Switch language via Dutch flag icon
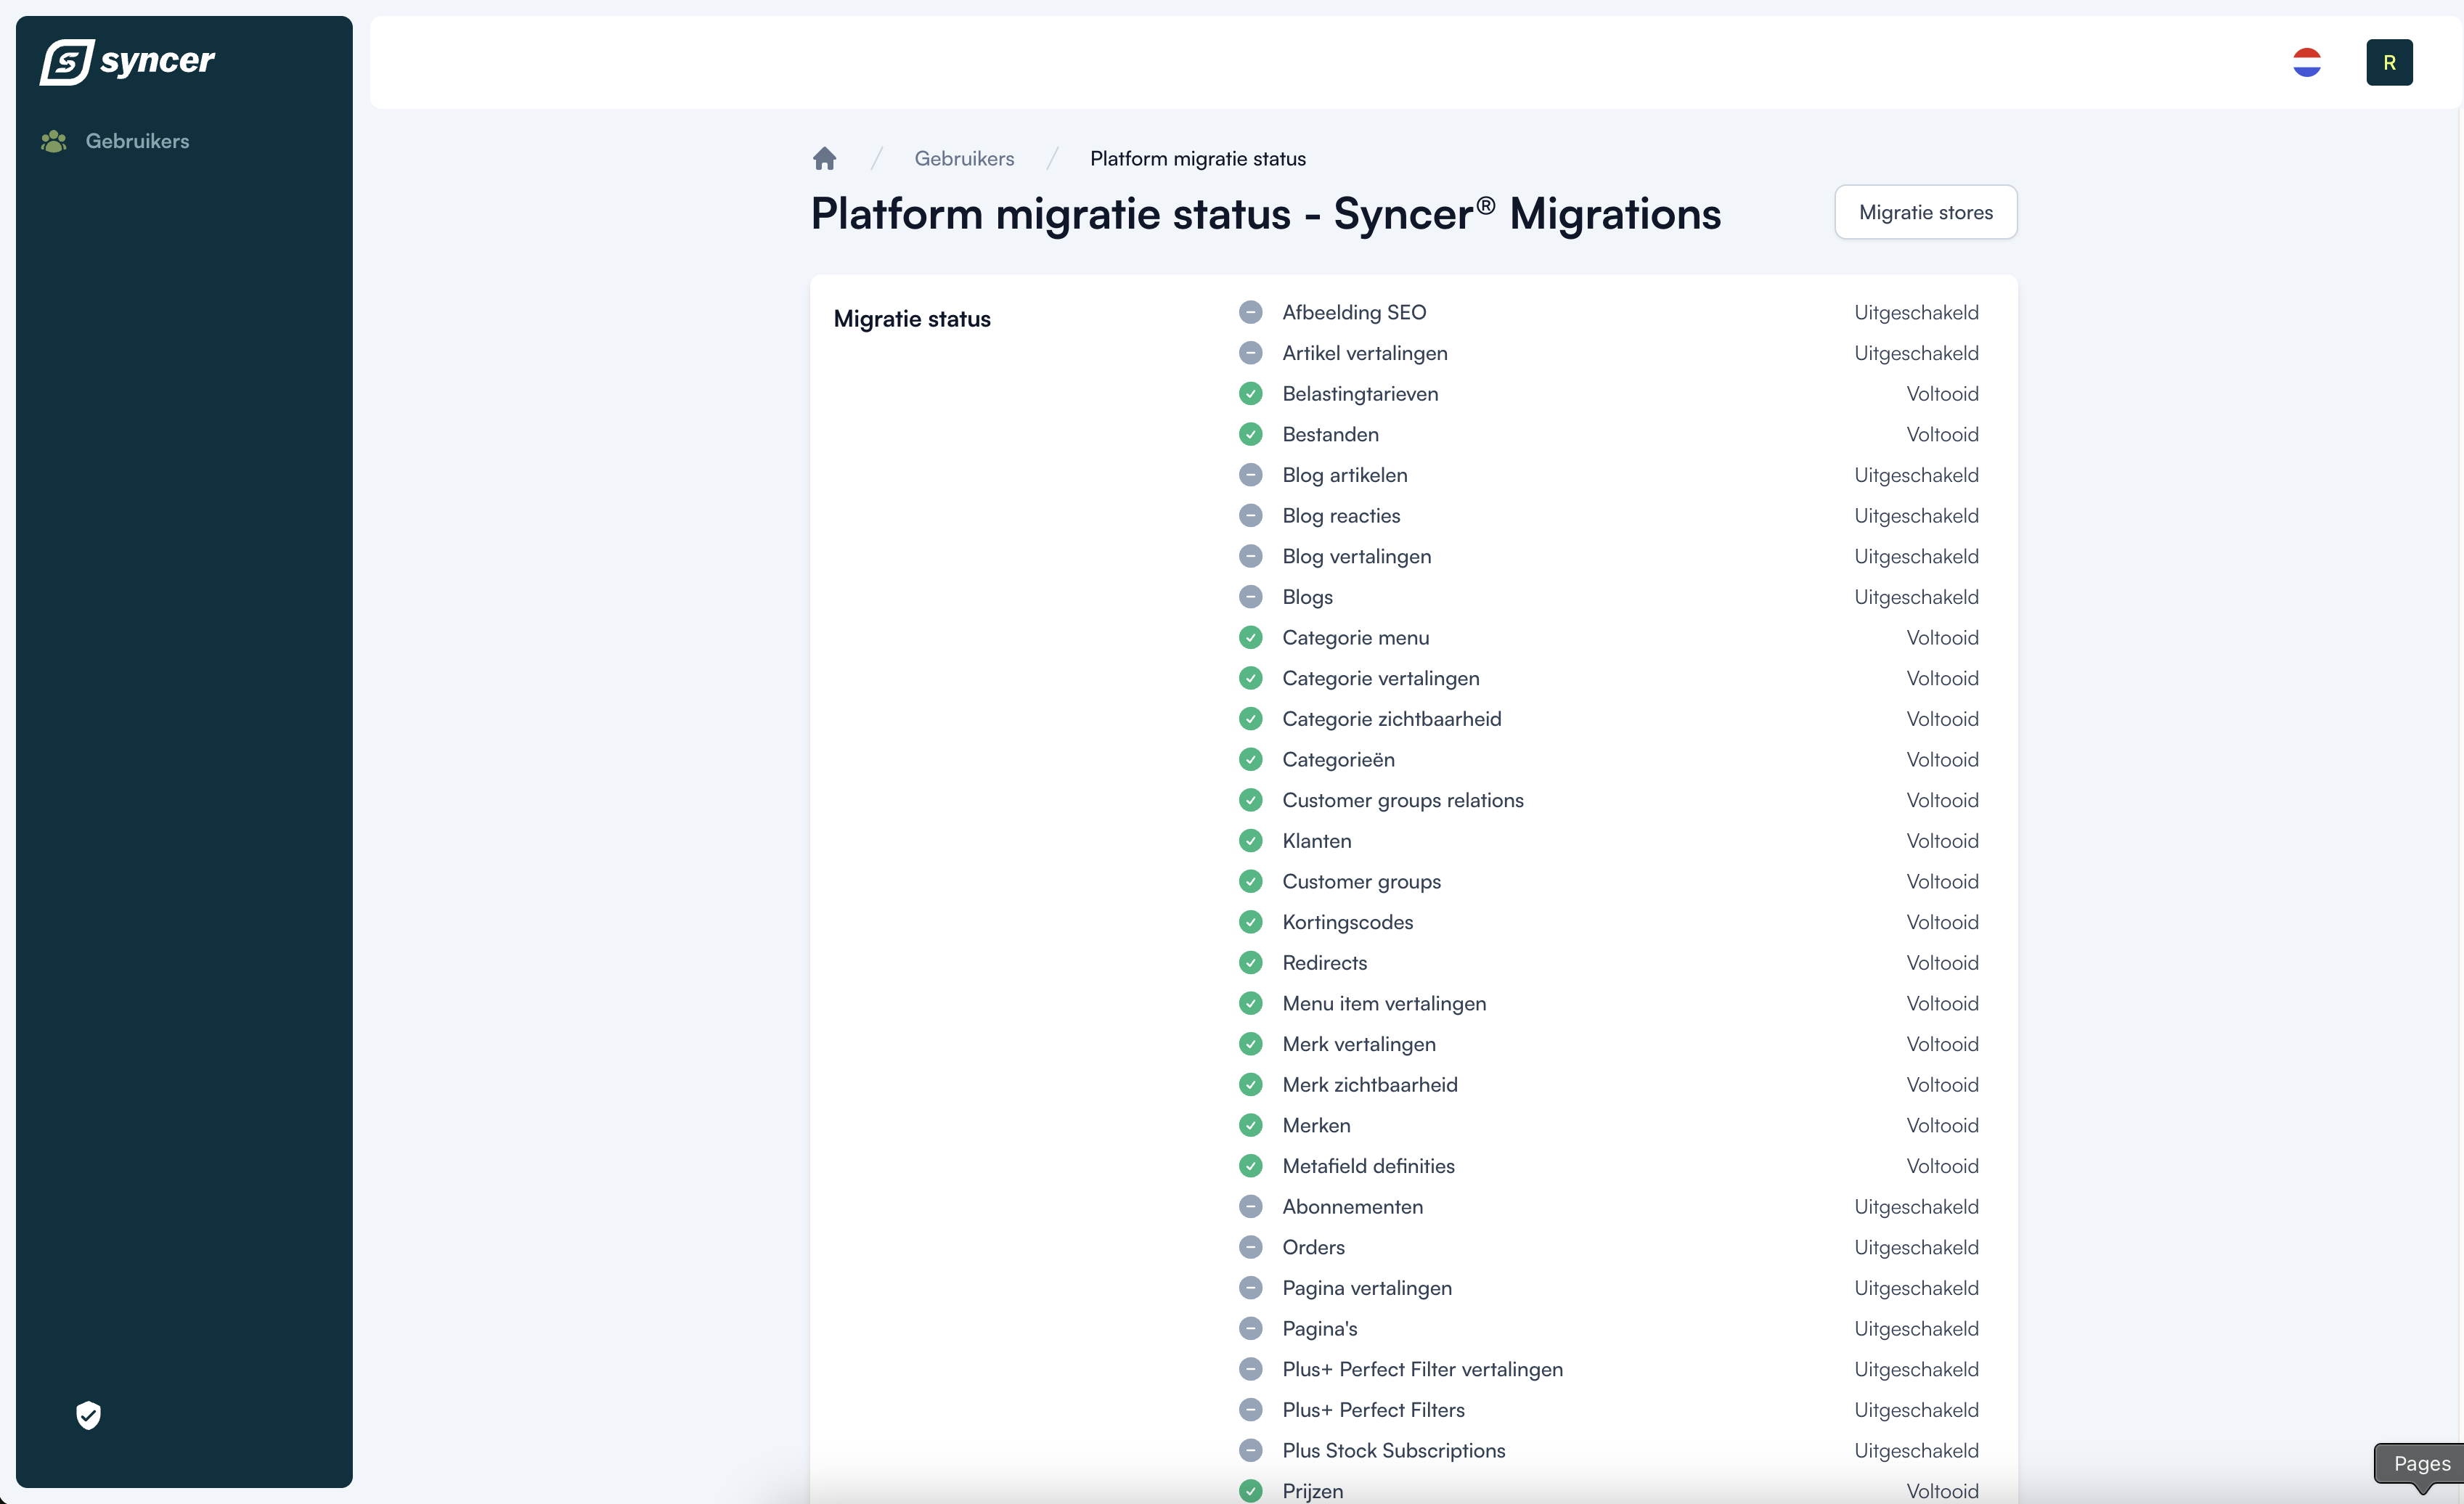The image size is (2464, 1504). 2306,62
